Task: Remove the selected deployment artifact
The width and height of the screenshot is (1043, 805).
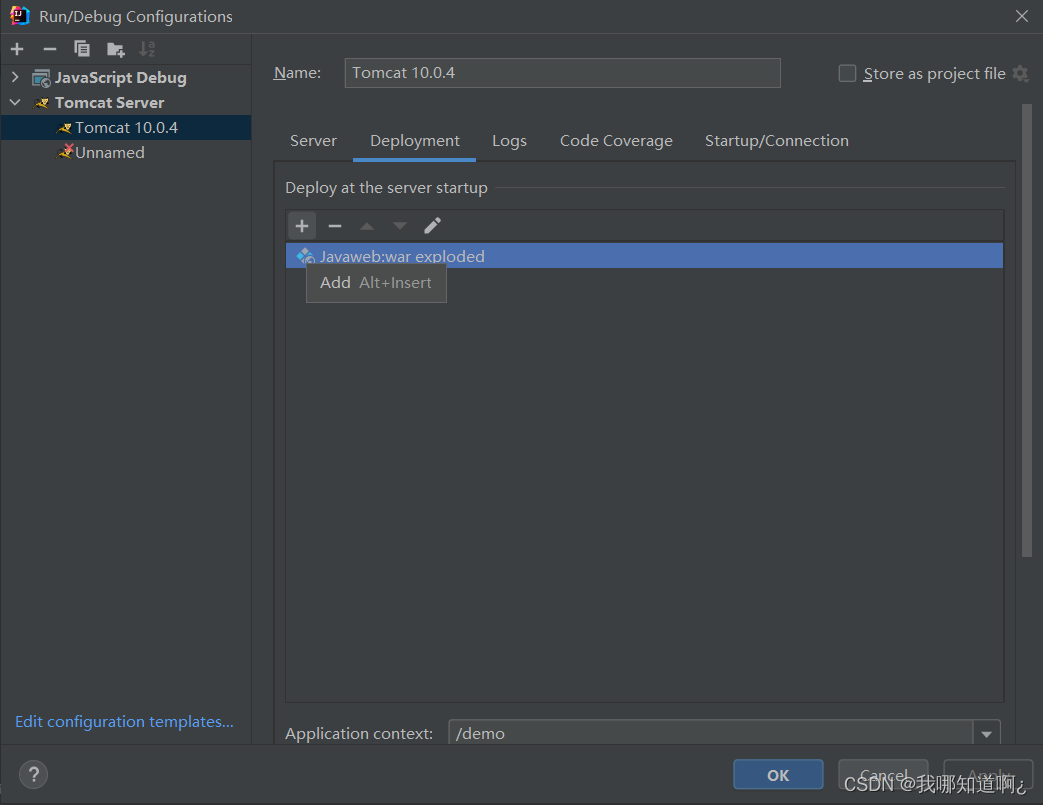Action: [335, 226]
